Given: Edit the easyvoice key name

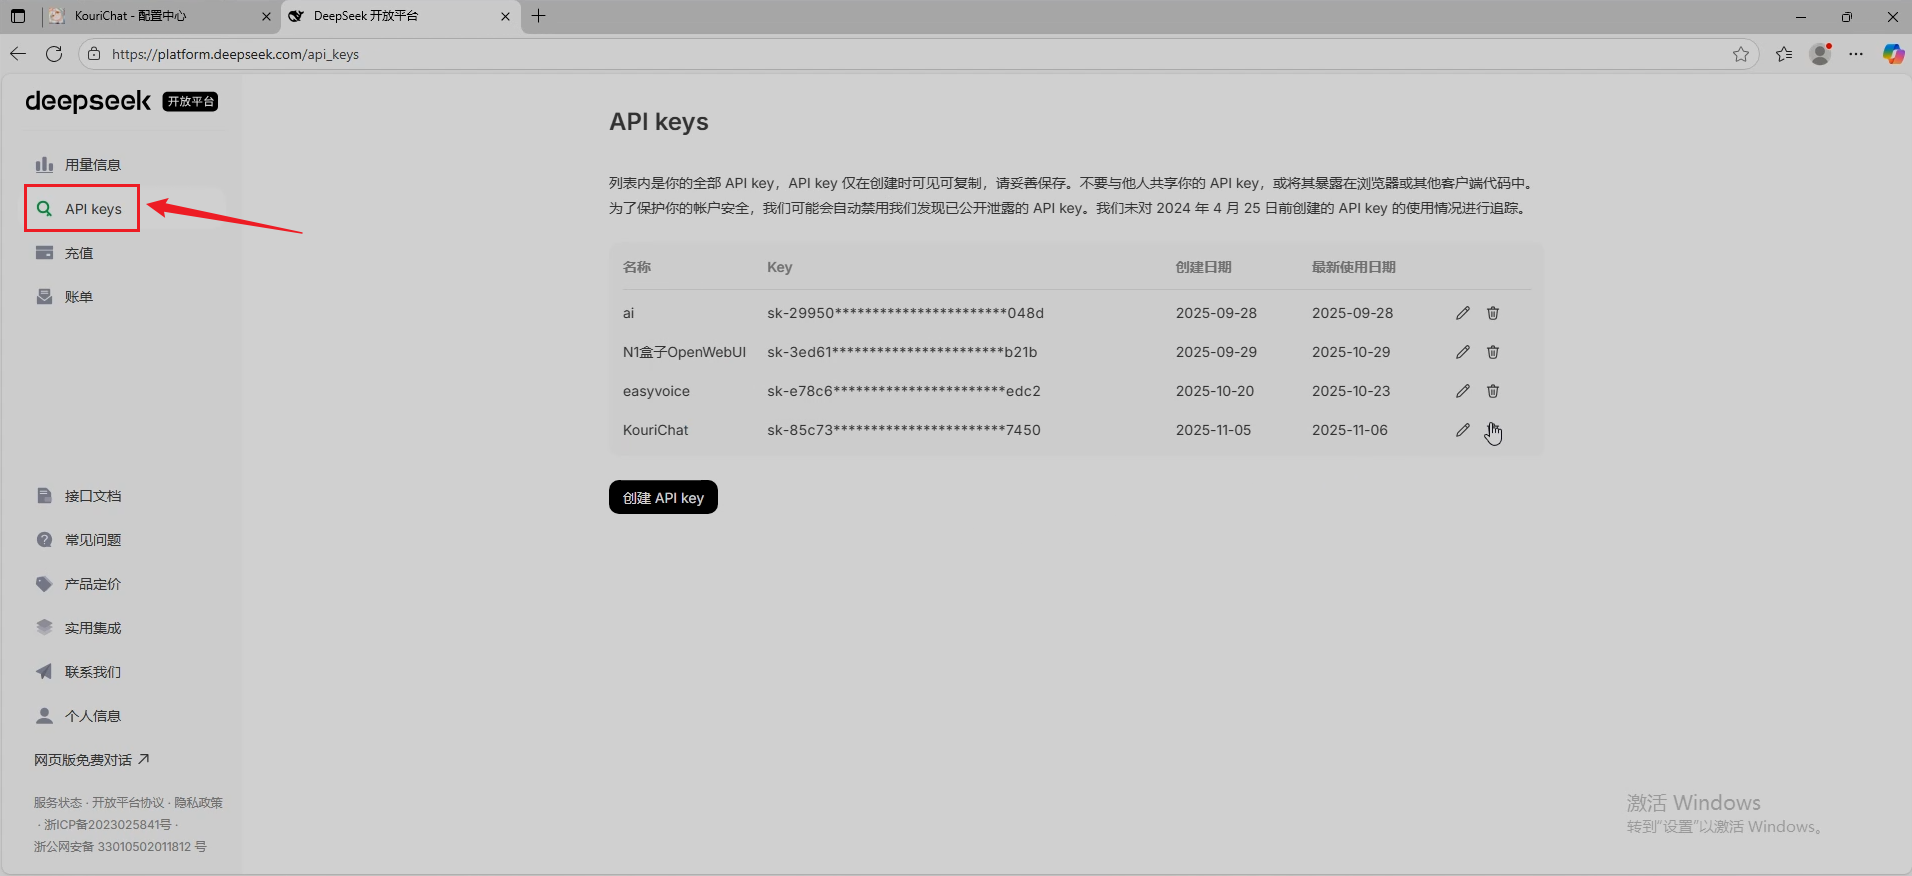Looking at the screenshot, I should click(1462, 391).
